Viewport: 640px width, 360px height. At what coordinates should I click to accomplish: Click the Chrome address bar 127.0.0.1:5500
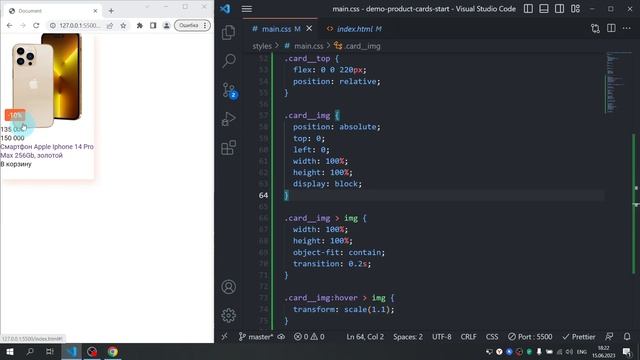(x=79, y=25)
